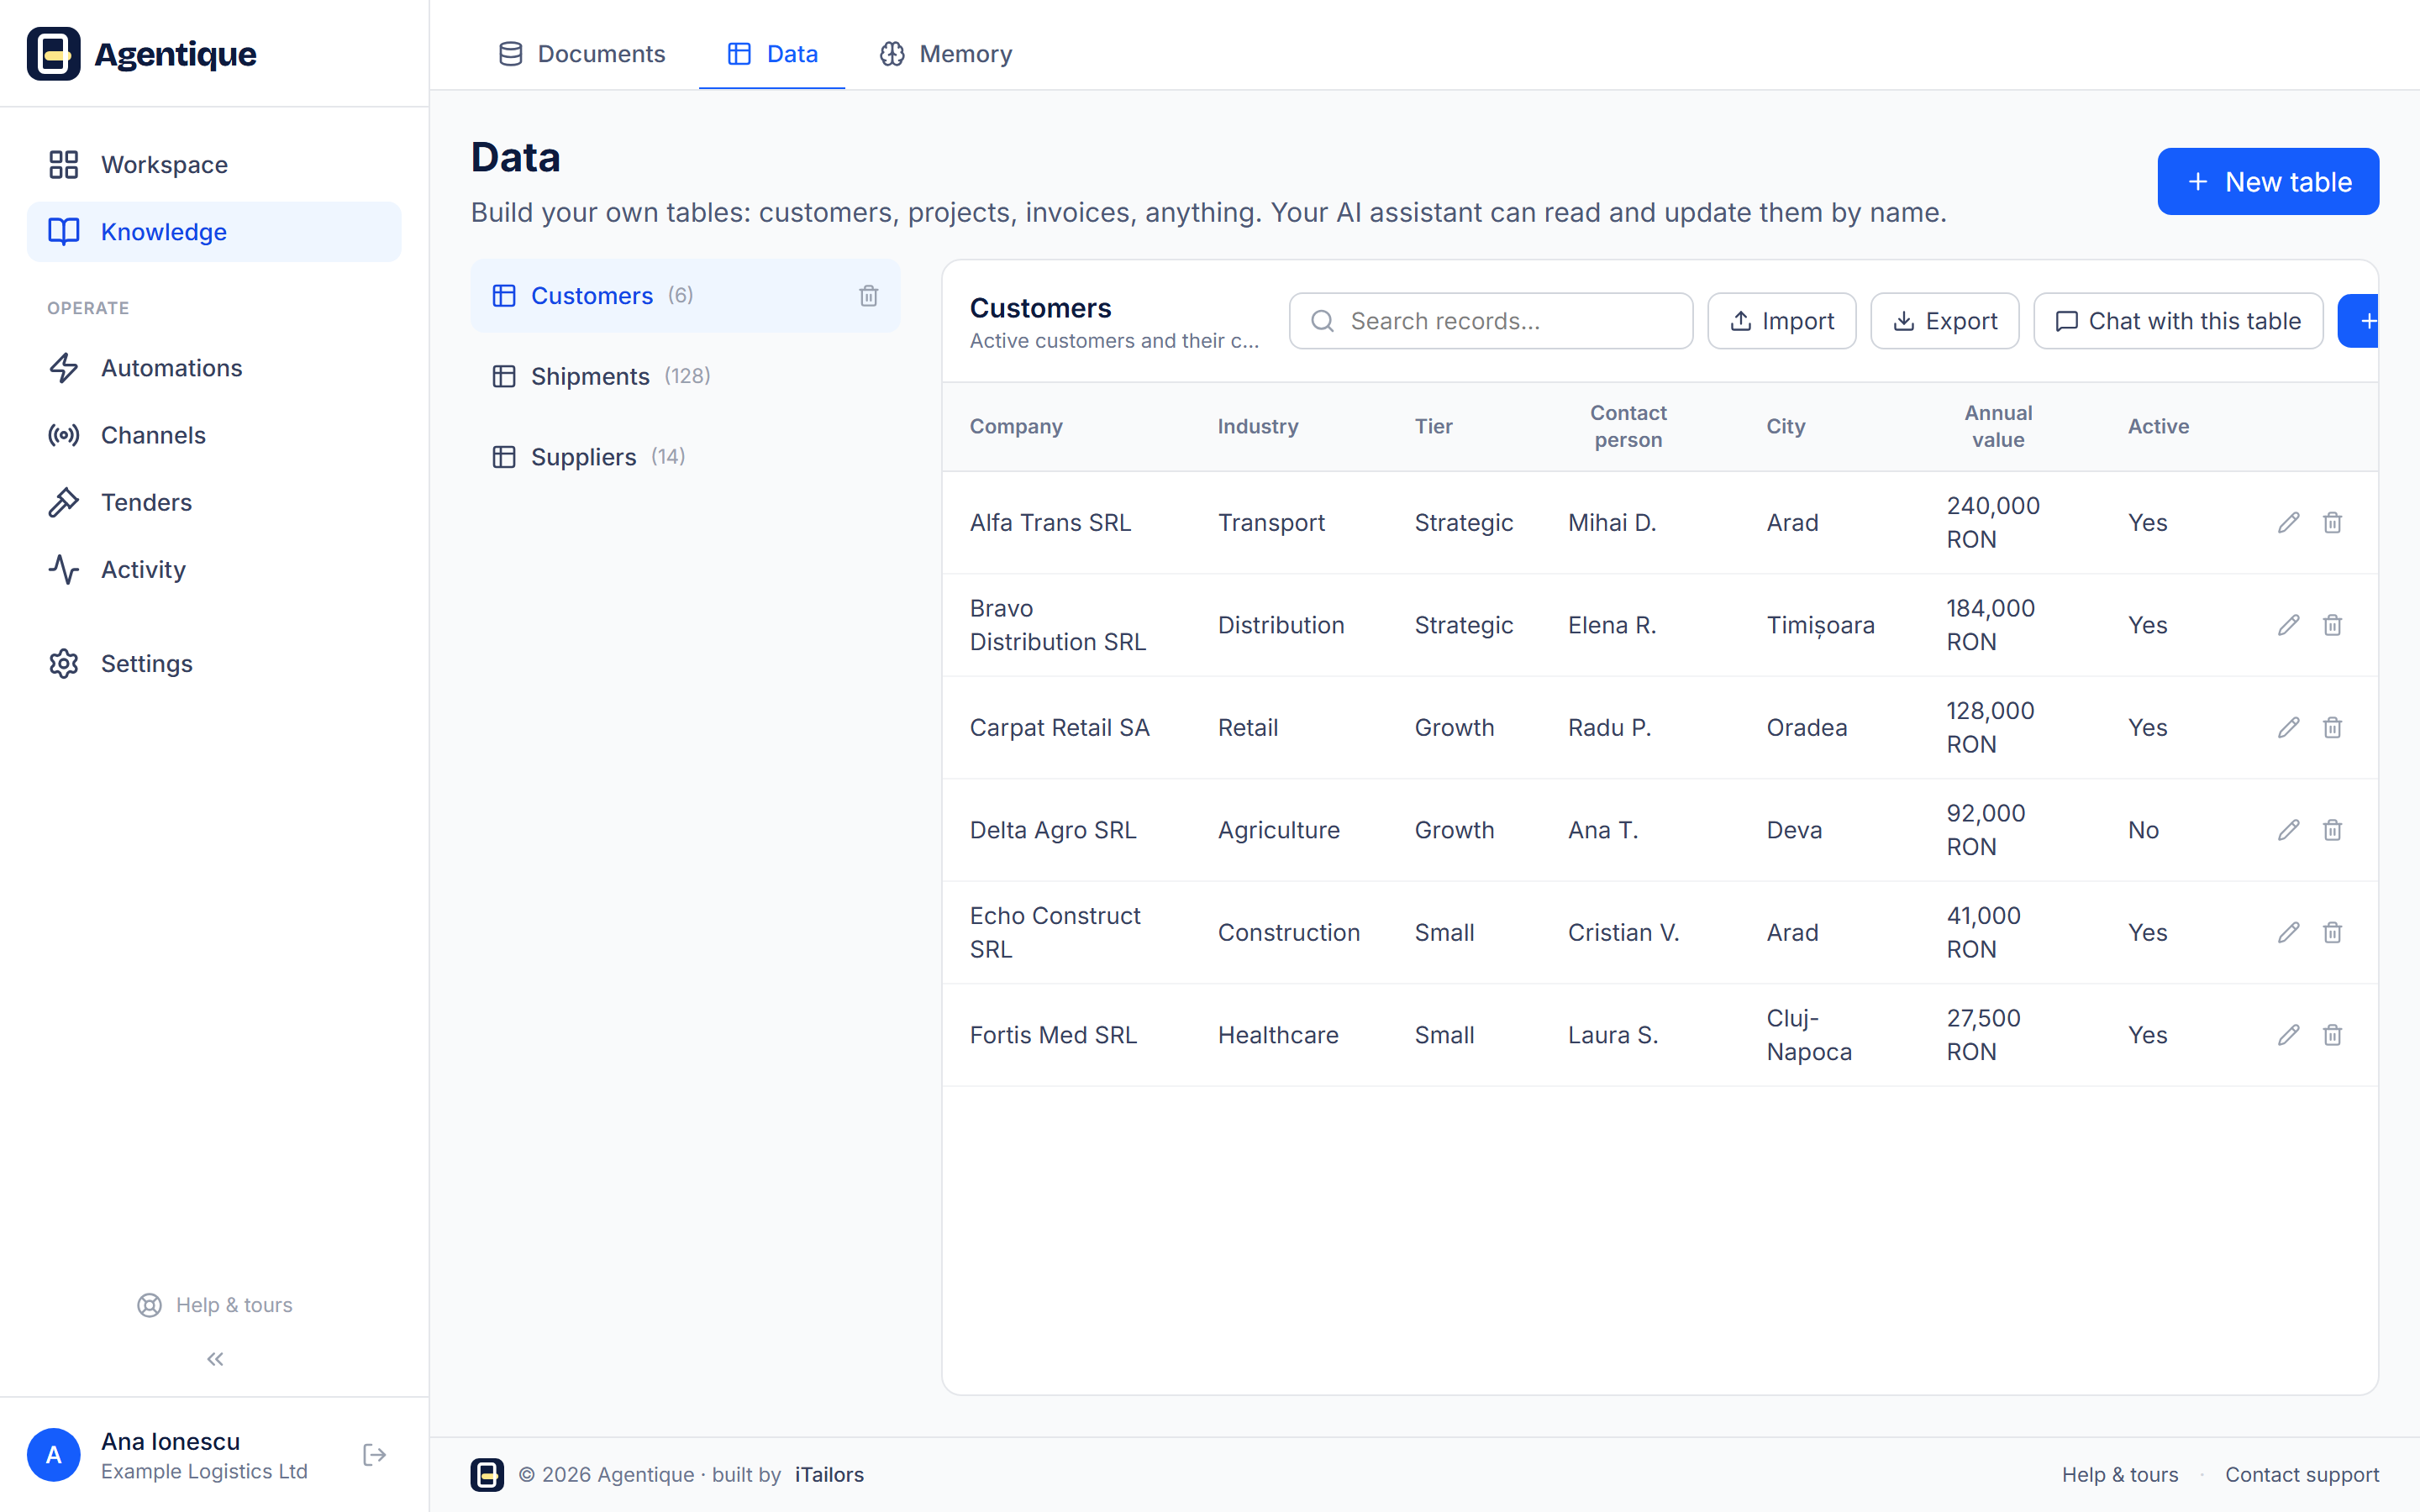This screenshot has height=1512, width=2420.
Task: Click the City column header
Action: point(1785,426)
